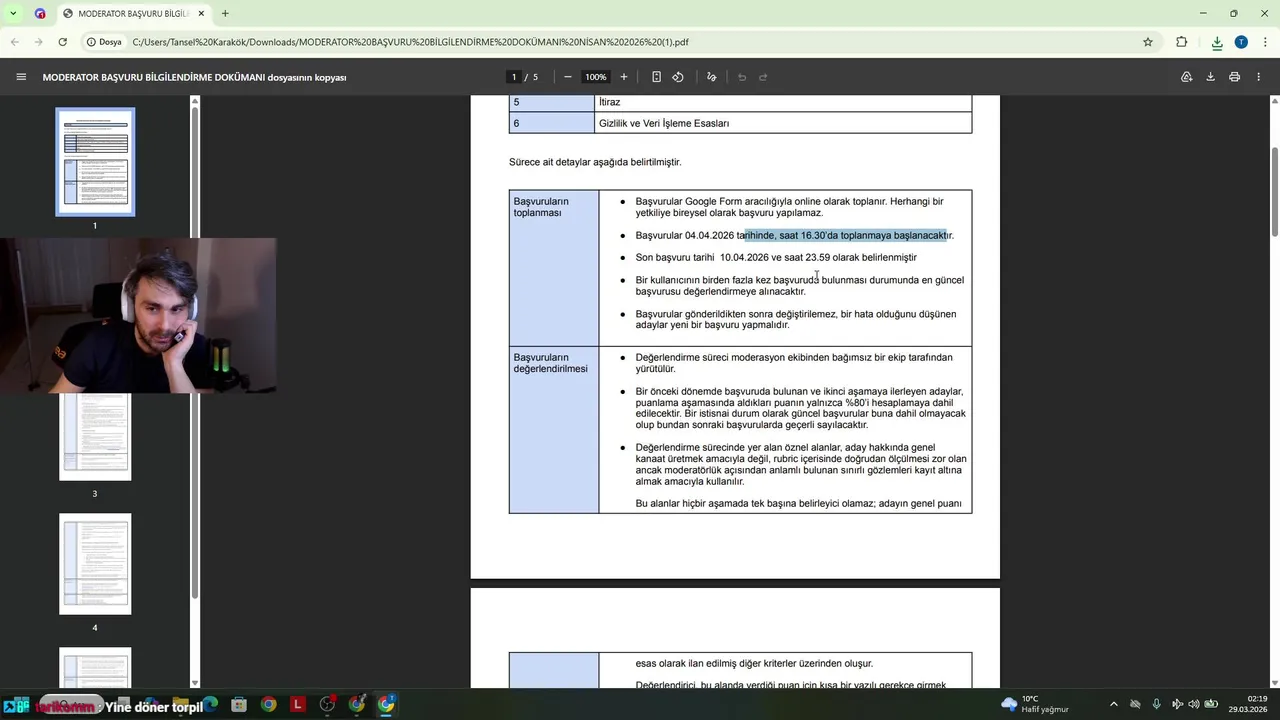1280x720 pixels.
Task: Click the 'Başvuruların toplanması' table cell
Action: pos(554,268)
